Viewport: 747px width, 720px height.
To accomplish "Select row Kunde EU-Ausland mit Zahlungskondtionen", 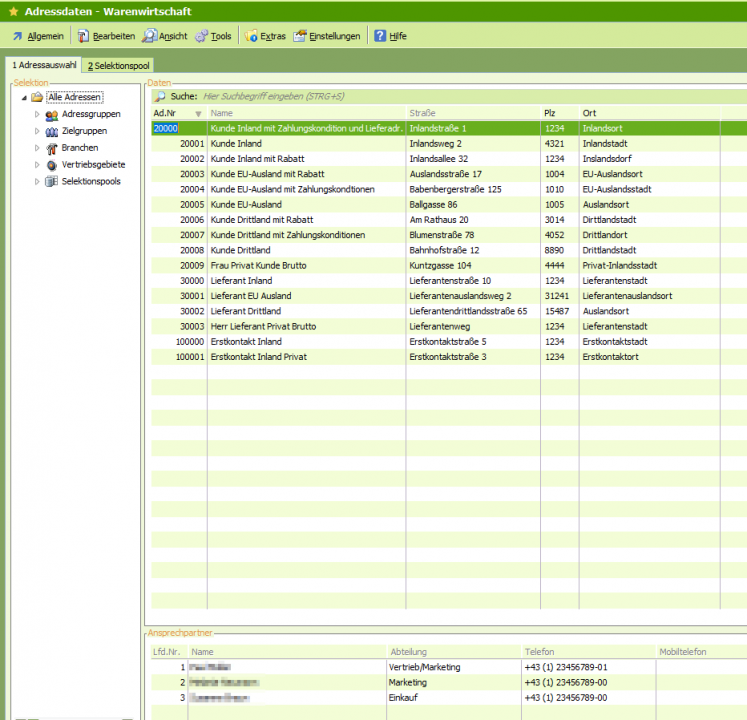I will [x=449, y=190].
